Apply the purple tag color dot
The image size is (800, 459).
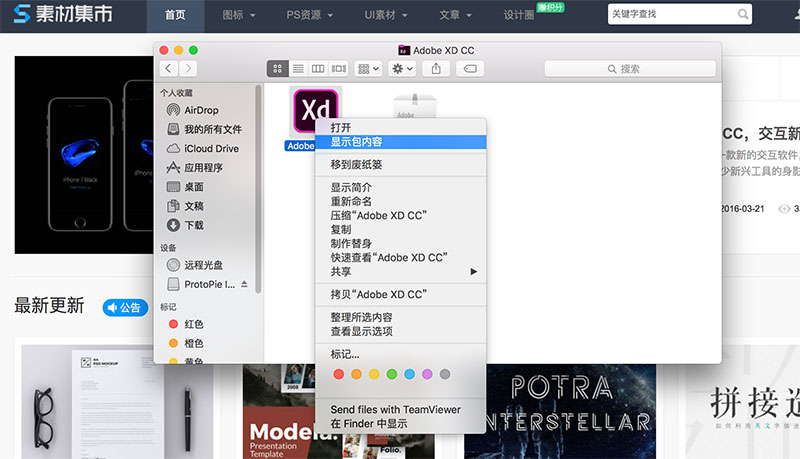428,374
